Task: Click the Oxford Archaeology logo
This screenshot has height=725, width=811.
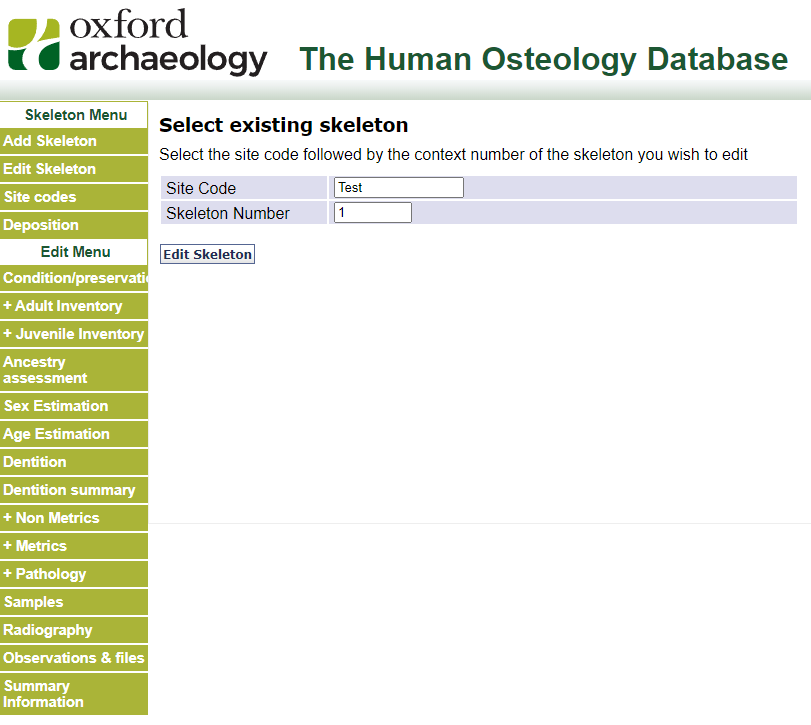Action: (x=137, y=42)
